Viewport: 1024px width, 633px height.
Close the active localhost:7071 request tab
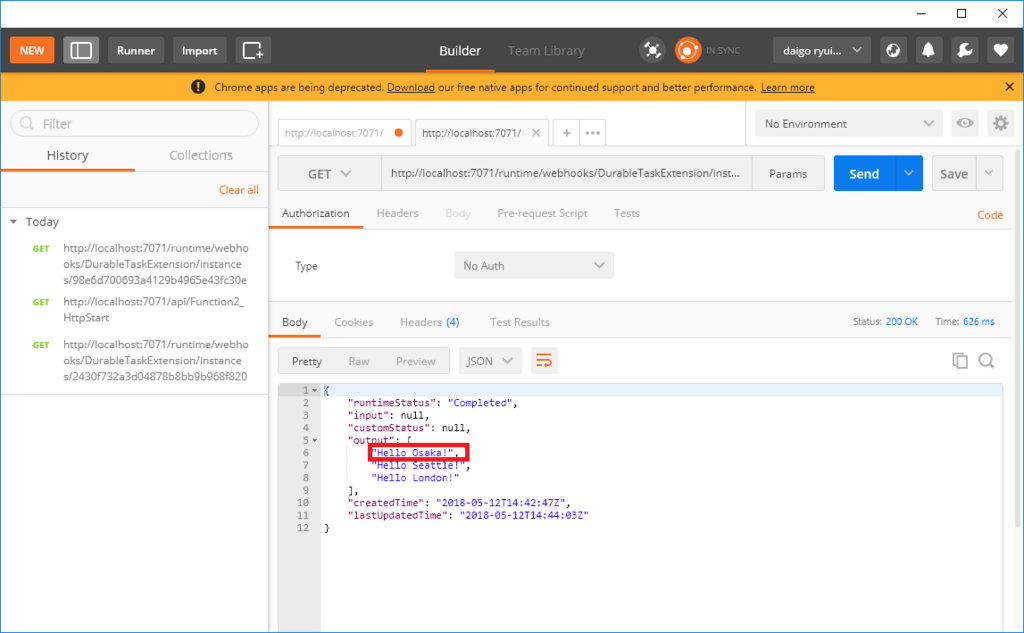click(x=536, y=133)
